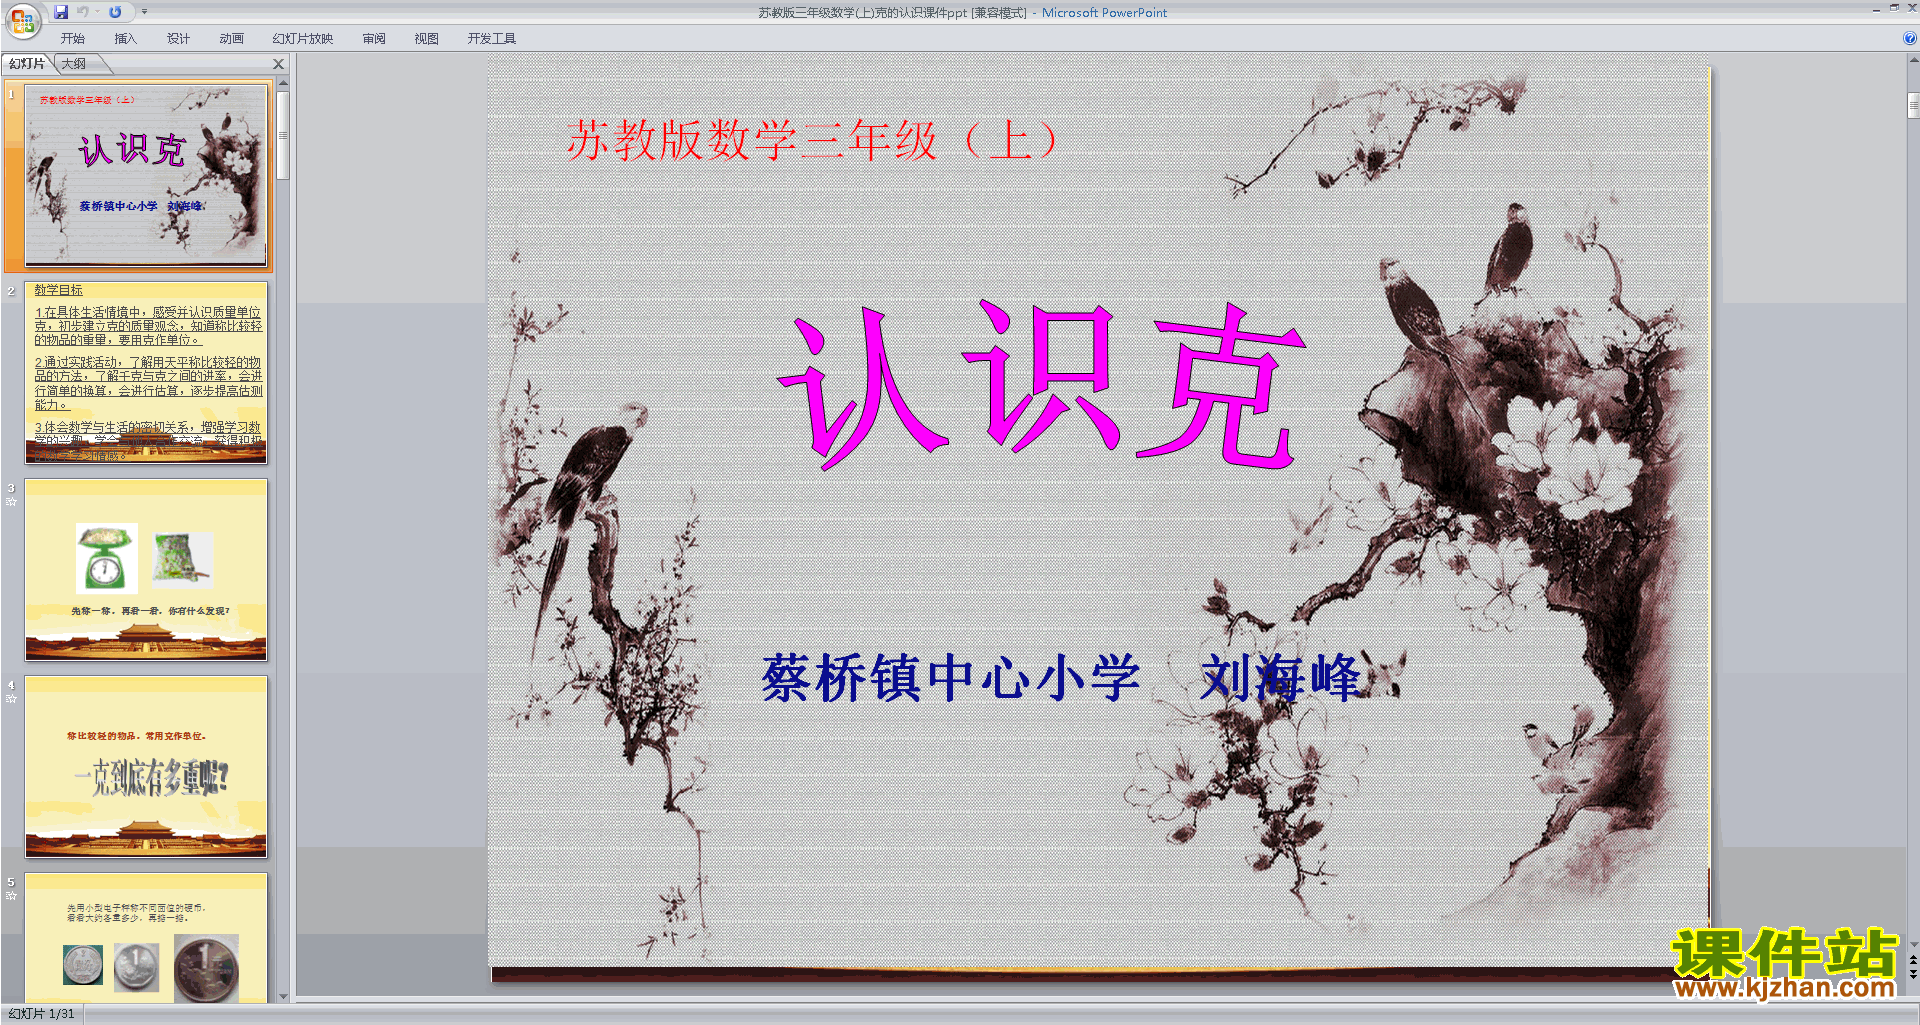Image resolution: width=1920 pixels, height=1025 pixels.
Task: Click status bar text 幻灯片 1/31
Action: click(x=41, y=1014)
